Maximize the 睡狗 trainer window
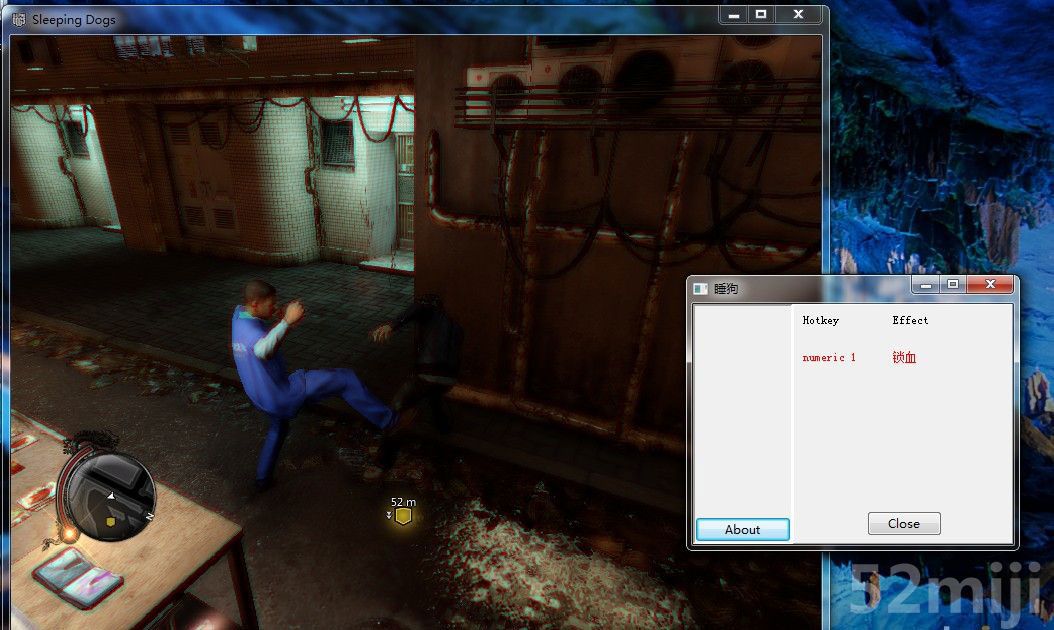The width and height of the screenshot is (1054, 630). point(953,285)
